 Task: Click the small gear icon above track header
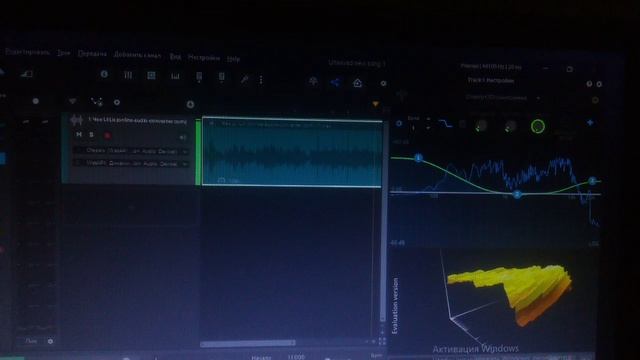[117, 102]
